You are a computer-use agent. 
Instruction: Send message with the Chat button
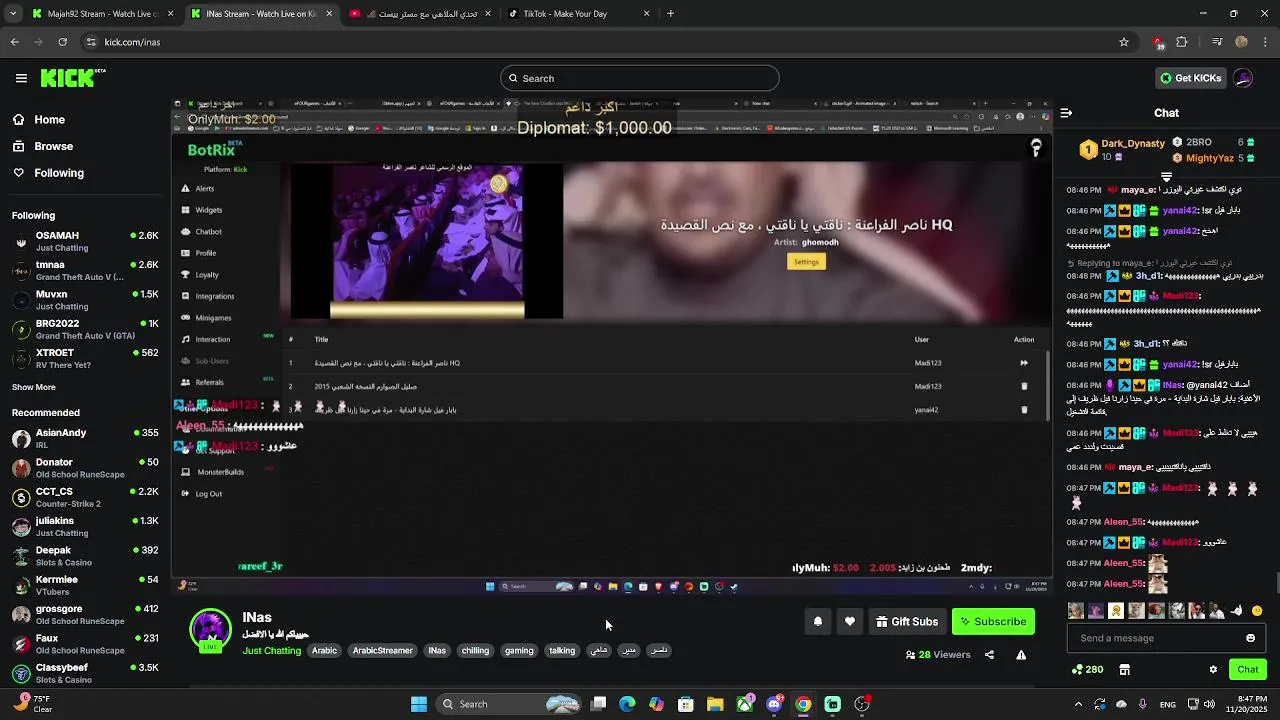(1248, 670)
